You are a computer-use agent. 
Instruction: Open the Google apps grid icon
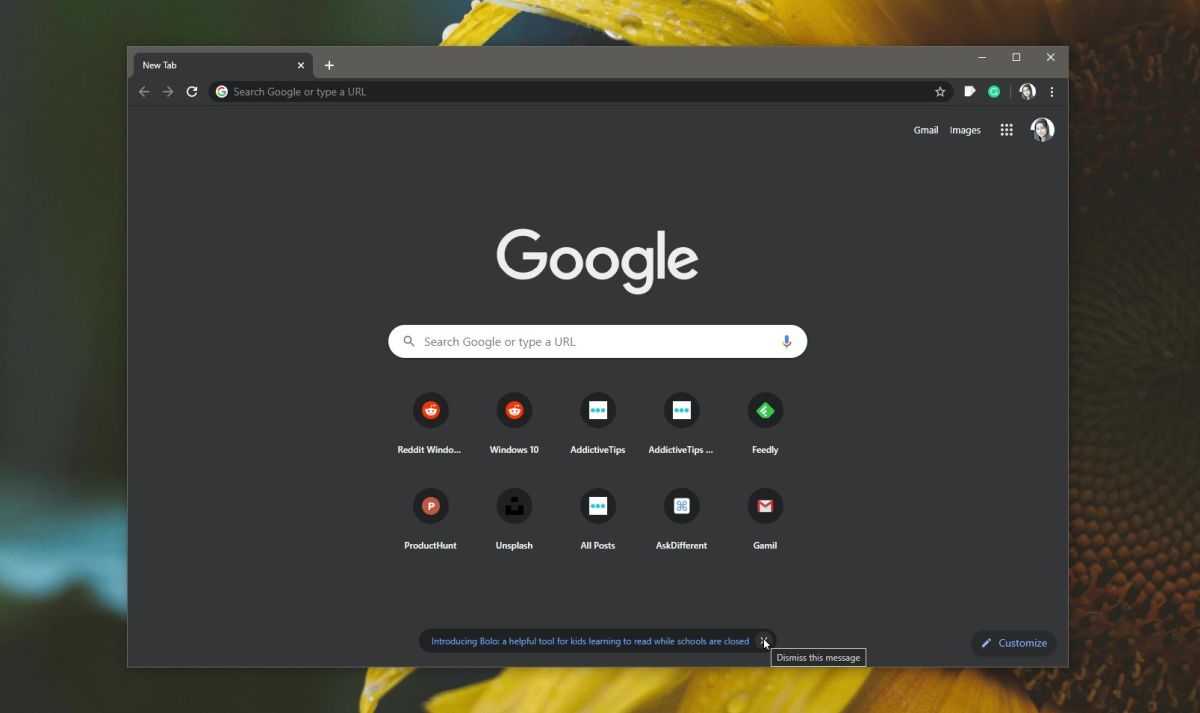coord(1006,129)
